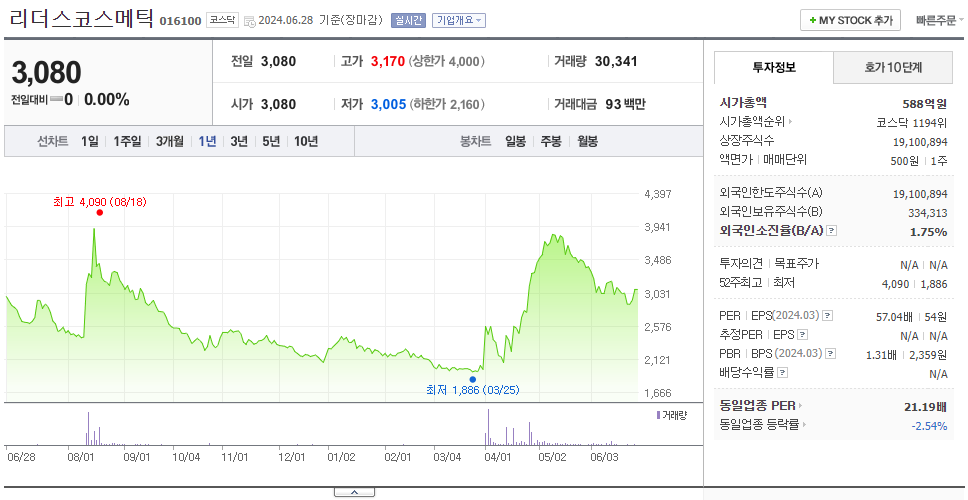
Task: Click the 거래대금 value 93 백만
Action: (625, 104)
